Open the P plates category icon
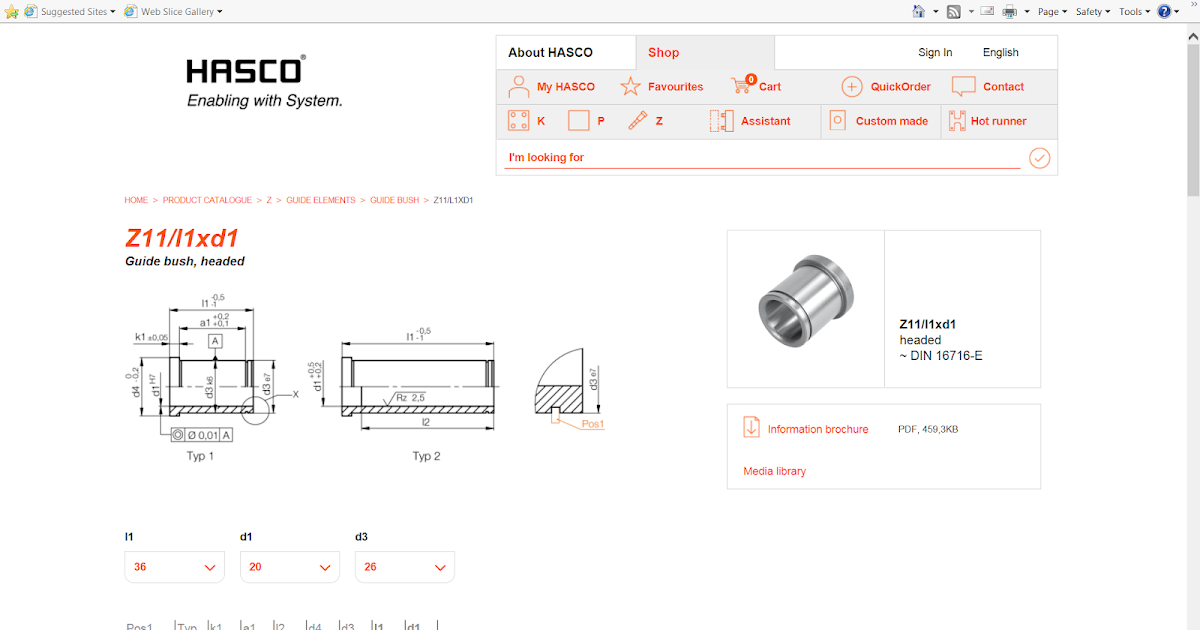This screenshot has width=1200, height=630. (x=577, y=120)
